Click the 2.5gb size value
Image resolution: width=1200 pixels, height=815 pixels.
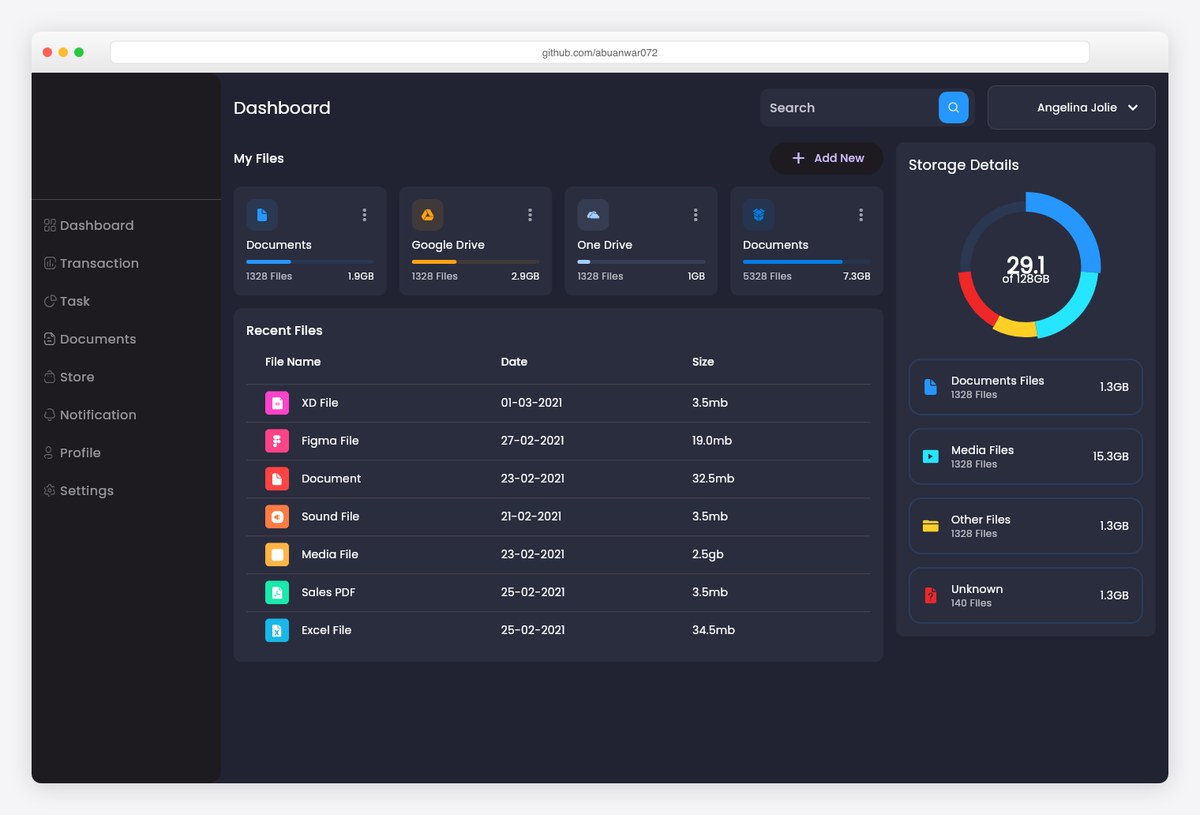point(708,555)
